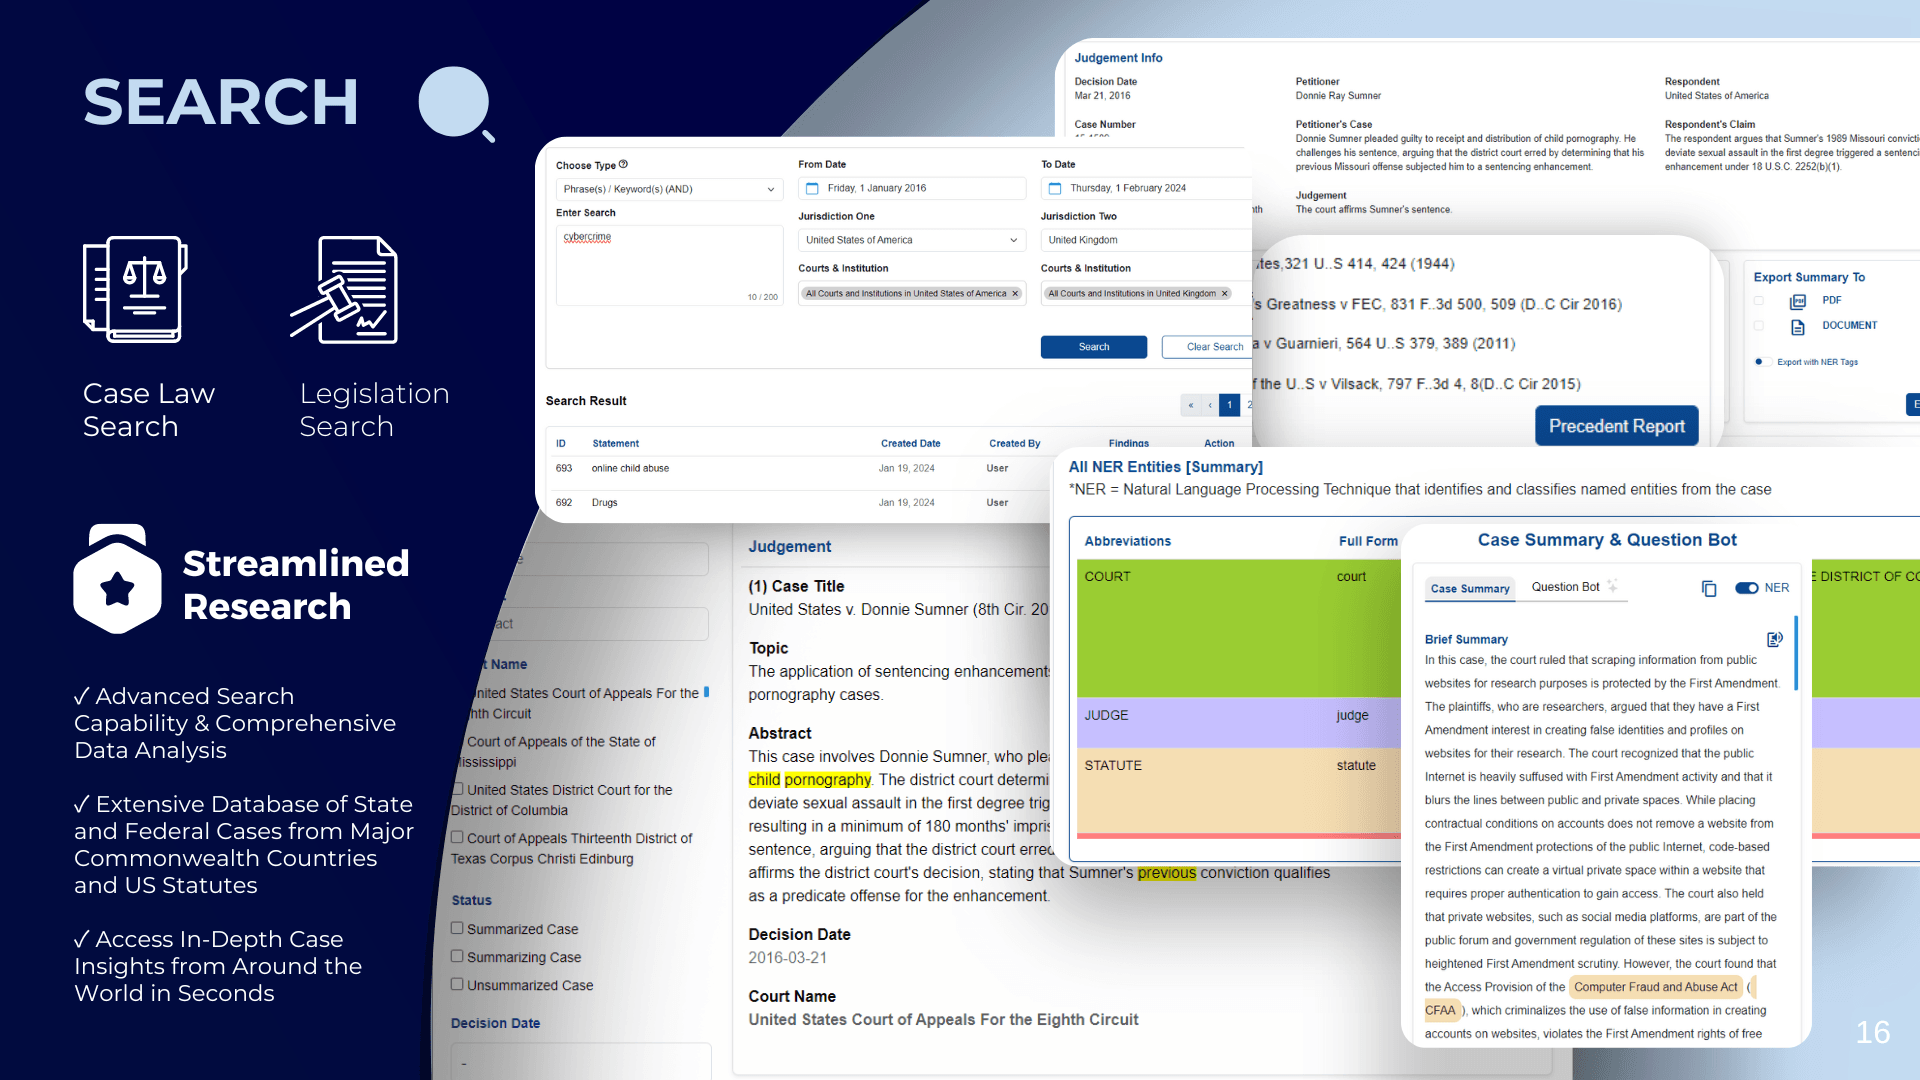Click the read-aloud icon beside Brief Summary
Viewport: 1920px width, 1080px height.
1775,639
